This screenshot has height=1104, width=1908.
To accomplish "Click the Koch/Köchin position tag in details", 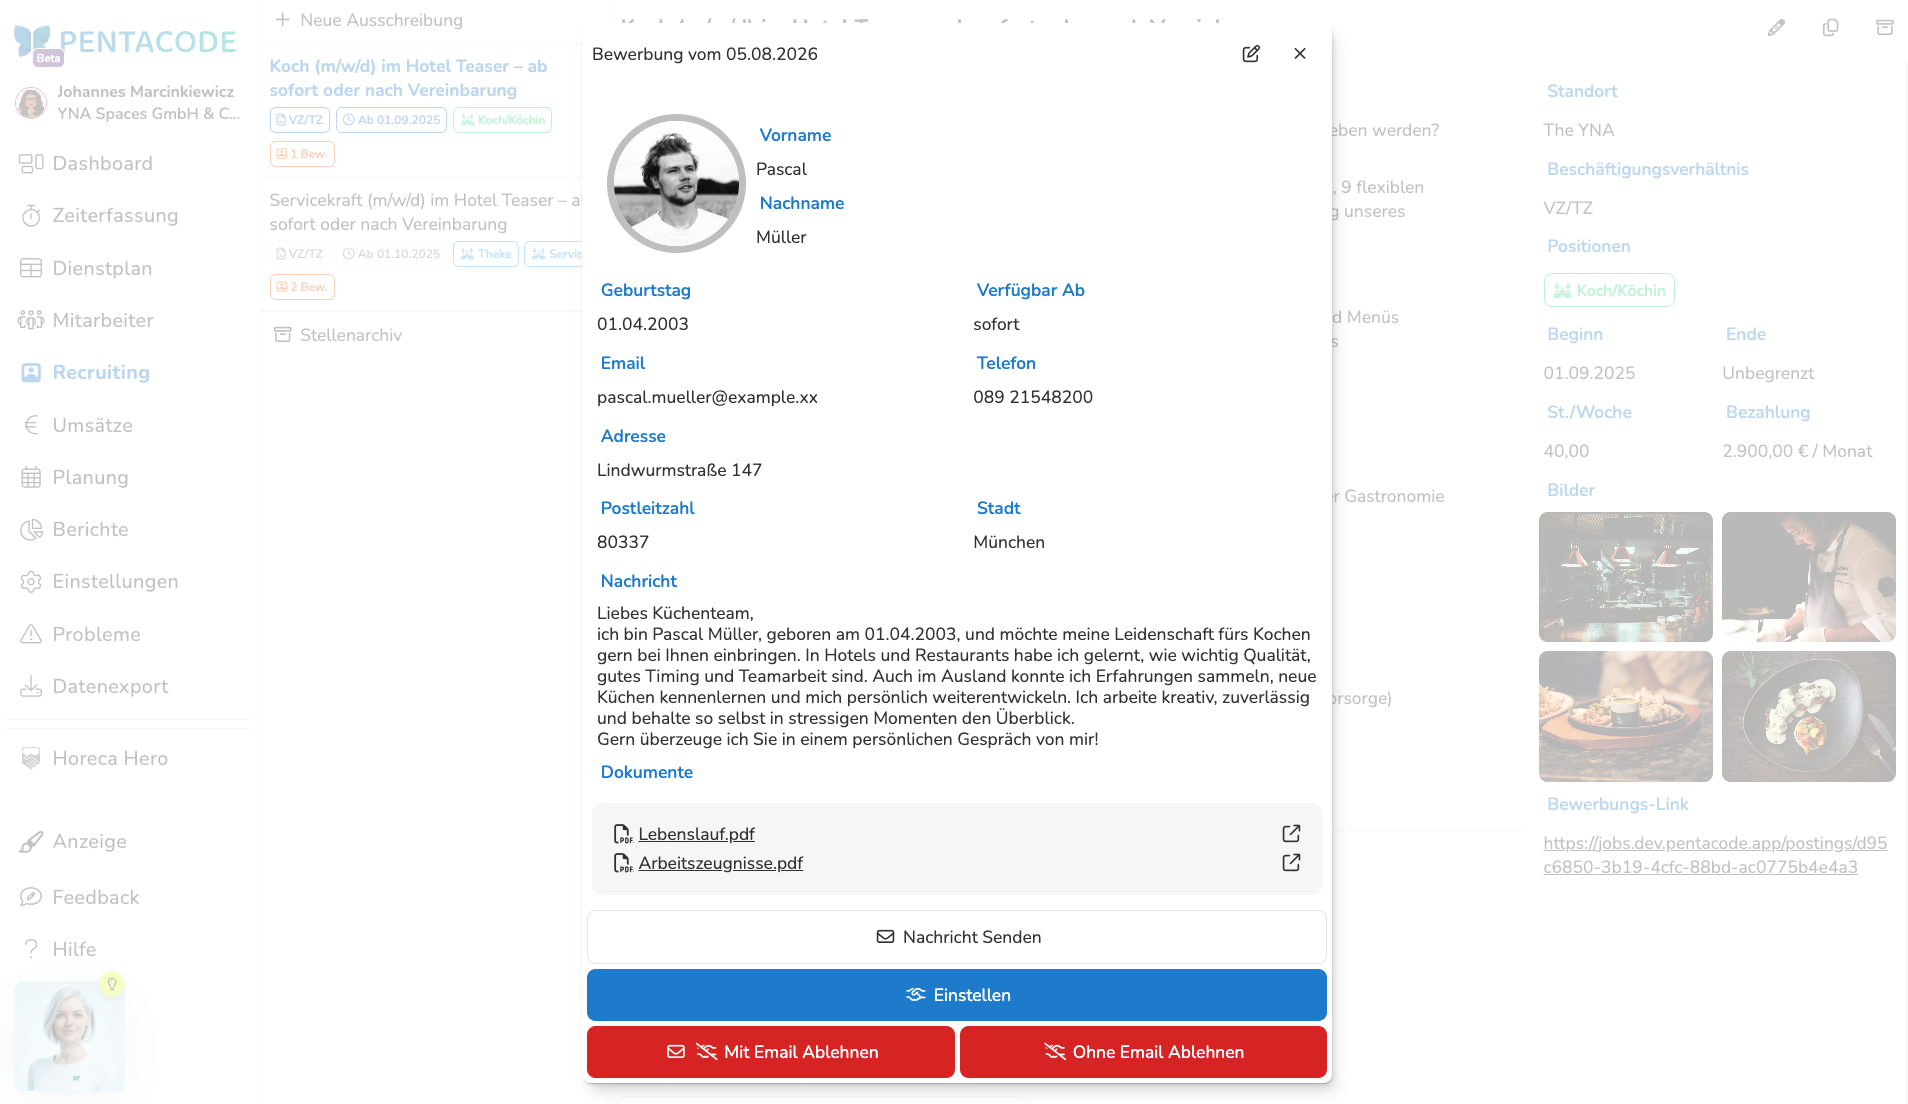I will (x=1609, y=291).
